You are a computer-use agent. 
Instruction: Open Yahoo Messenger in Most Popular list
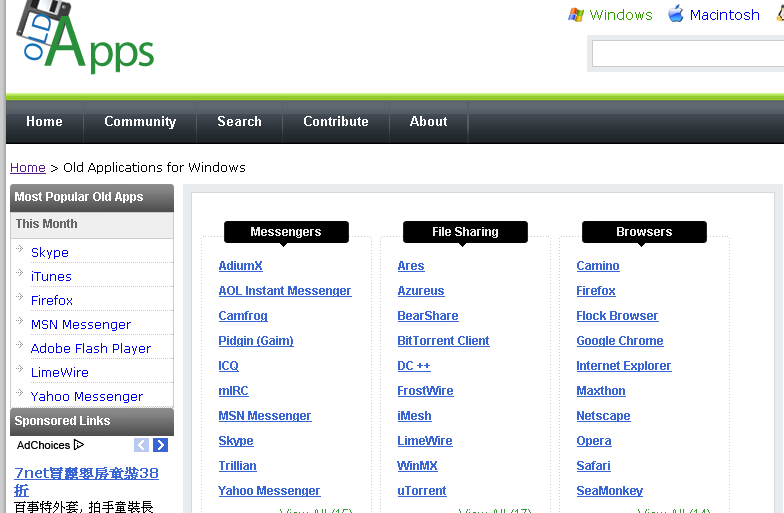point(86,396)
